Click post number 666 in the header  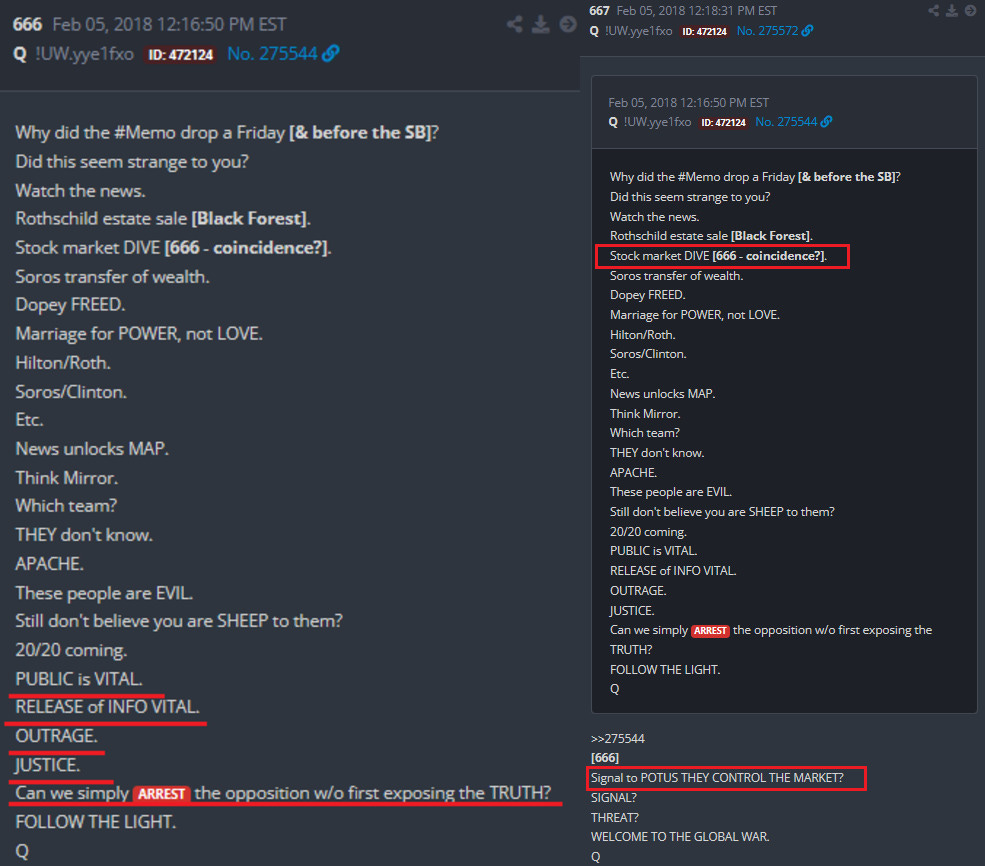click(28, 24)
